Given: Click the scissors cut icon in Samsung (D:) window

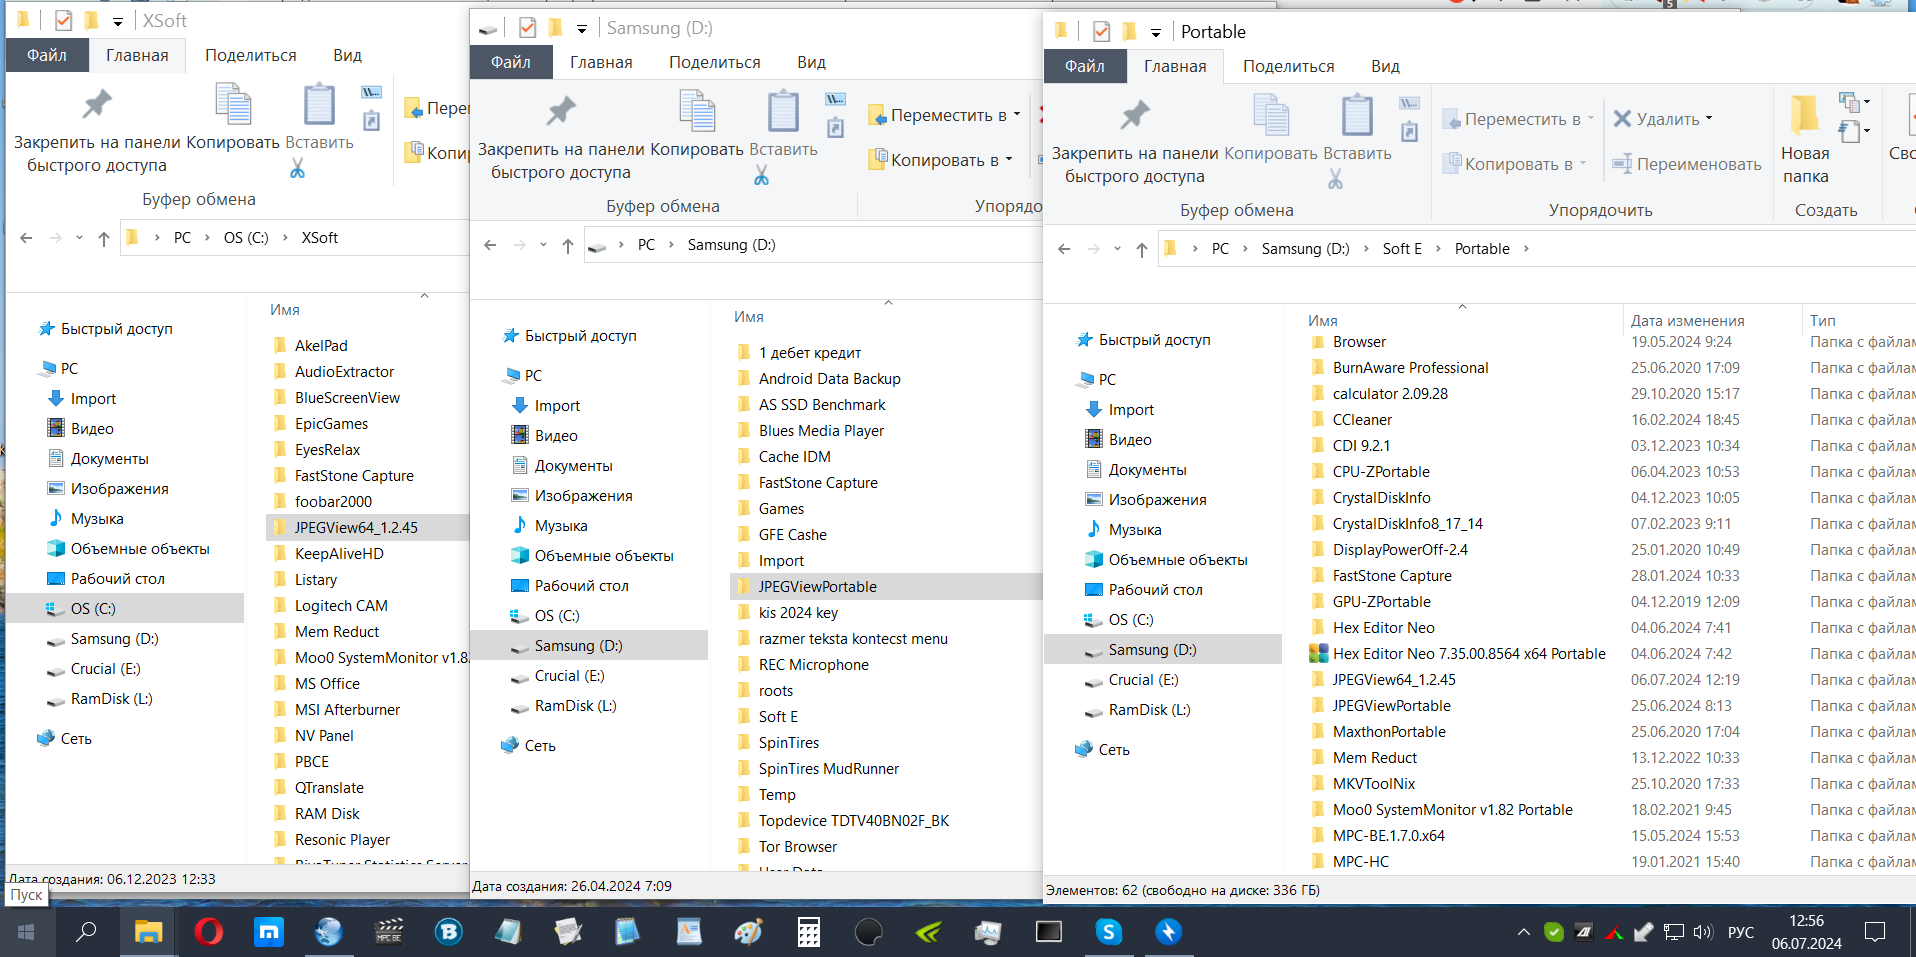Looking at the screenshot, I should pos(761,176).
